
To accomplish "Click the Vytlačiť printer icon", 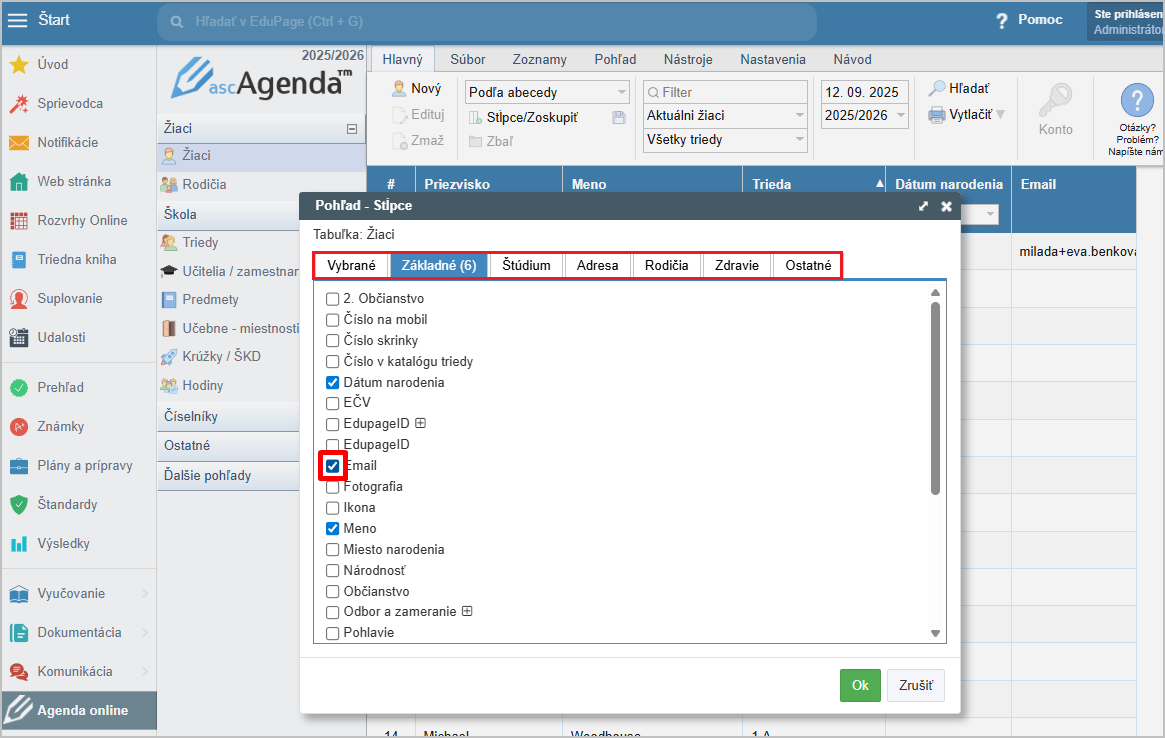I will coord(936,115).
